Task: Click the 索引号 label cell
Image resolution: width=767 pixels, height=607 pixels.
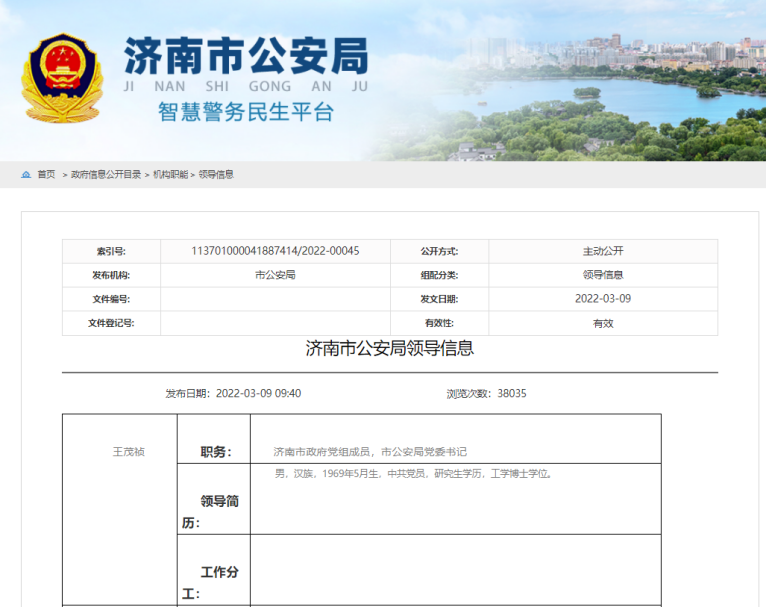Action: (x=112, y=251)
